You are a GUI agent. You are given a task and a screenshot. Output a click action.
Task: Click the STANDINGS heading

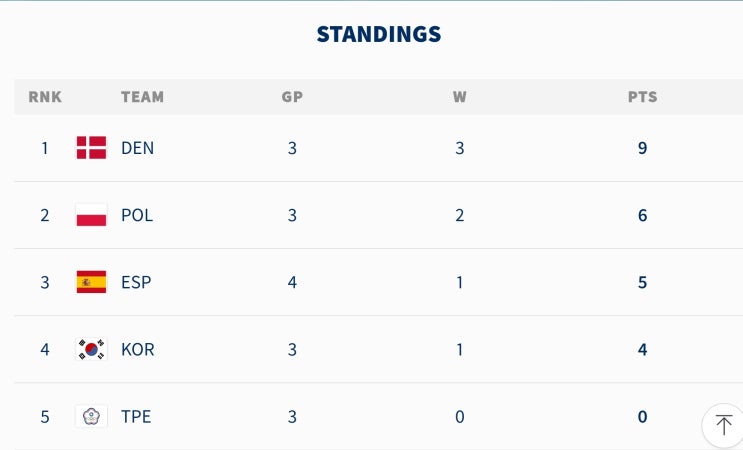tap(379, 34)
